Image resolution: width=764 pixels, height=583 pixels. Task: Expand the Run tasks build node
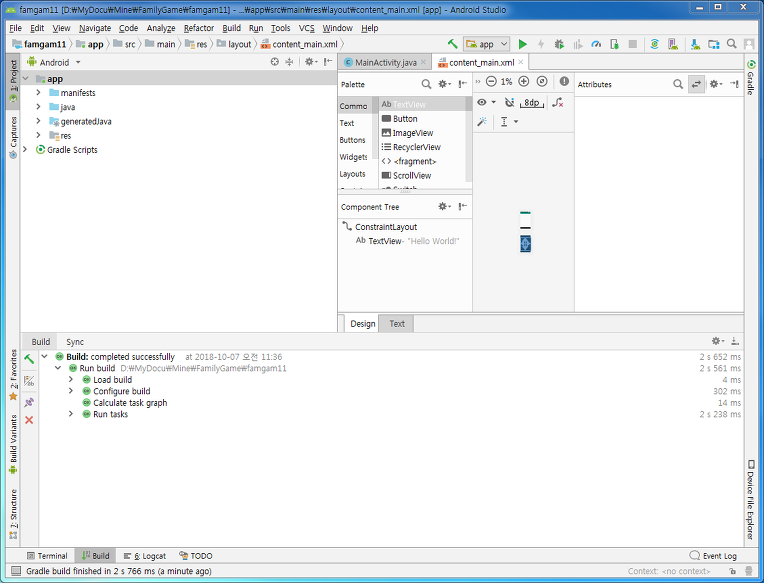coord(71,414)
